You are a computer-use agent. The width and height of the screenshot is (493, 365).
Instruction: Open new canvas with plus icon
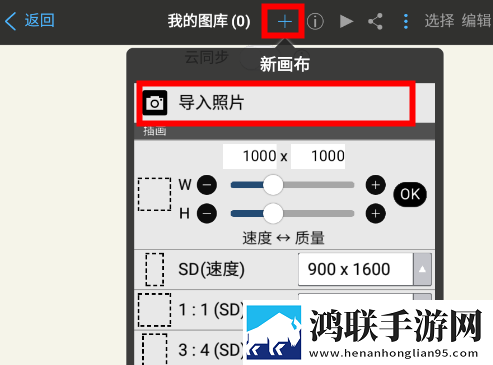pyautogui.click(x=284, y=22)
